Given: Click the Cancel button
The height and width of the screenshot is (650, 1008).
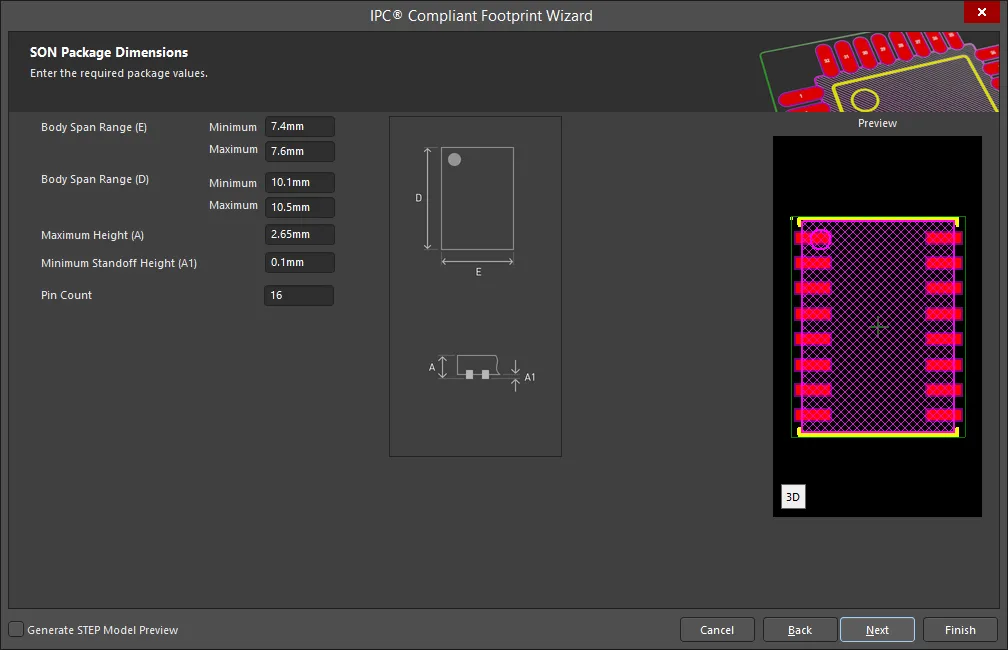Looking at the screenshot, I should click(x=717, y=629).
